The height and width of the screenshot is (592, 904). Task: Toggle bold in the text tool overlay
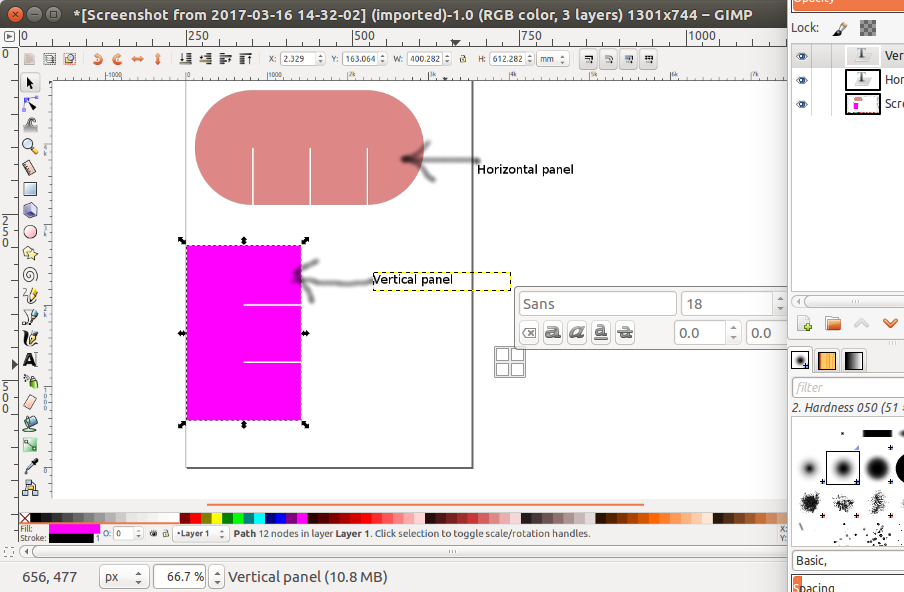pos(553,333)
